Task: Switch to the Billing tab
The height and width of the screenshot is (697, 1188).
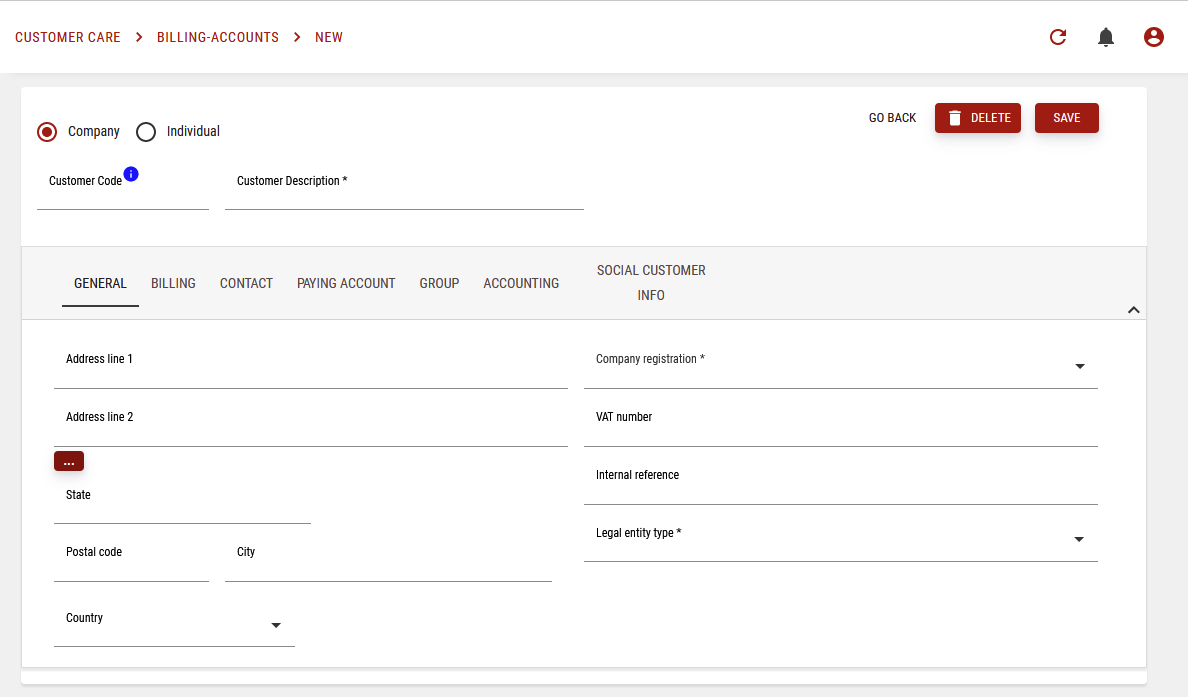Action: 173,284
